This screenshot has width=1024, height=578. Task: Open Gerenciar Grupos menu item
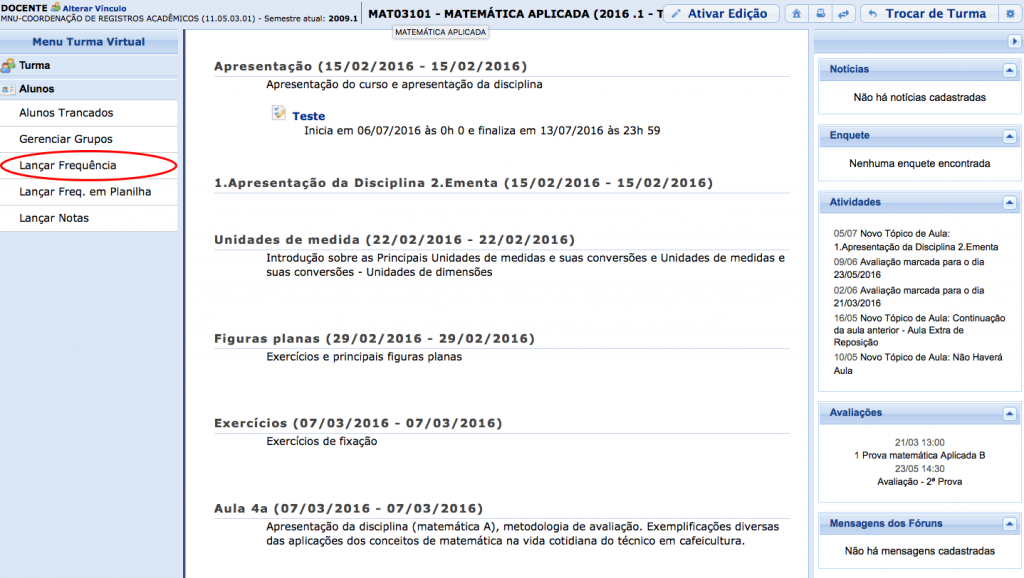point(66,139)
